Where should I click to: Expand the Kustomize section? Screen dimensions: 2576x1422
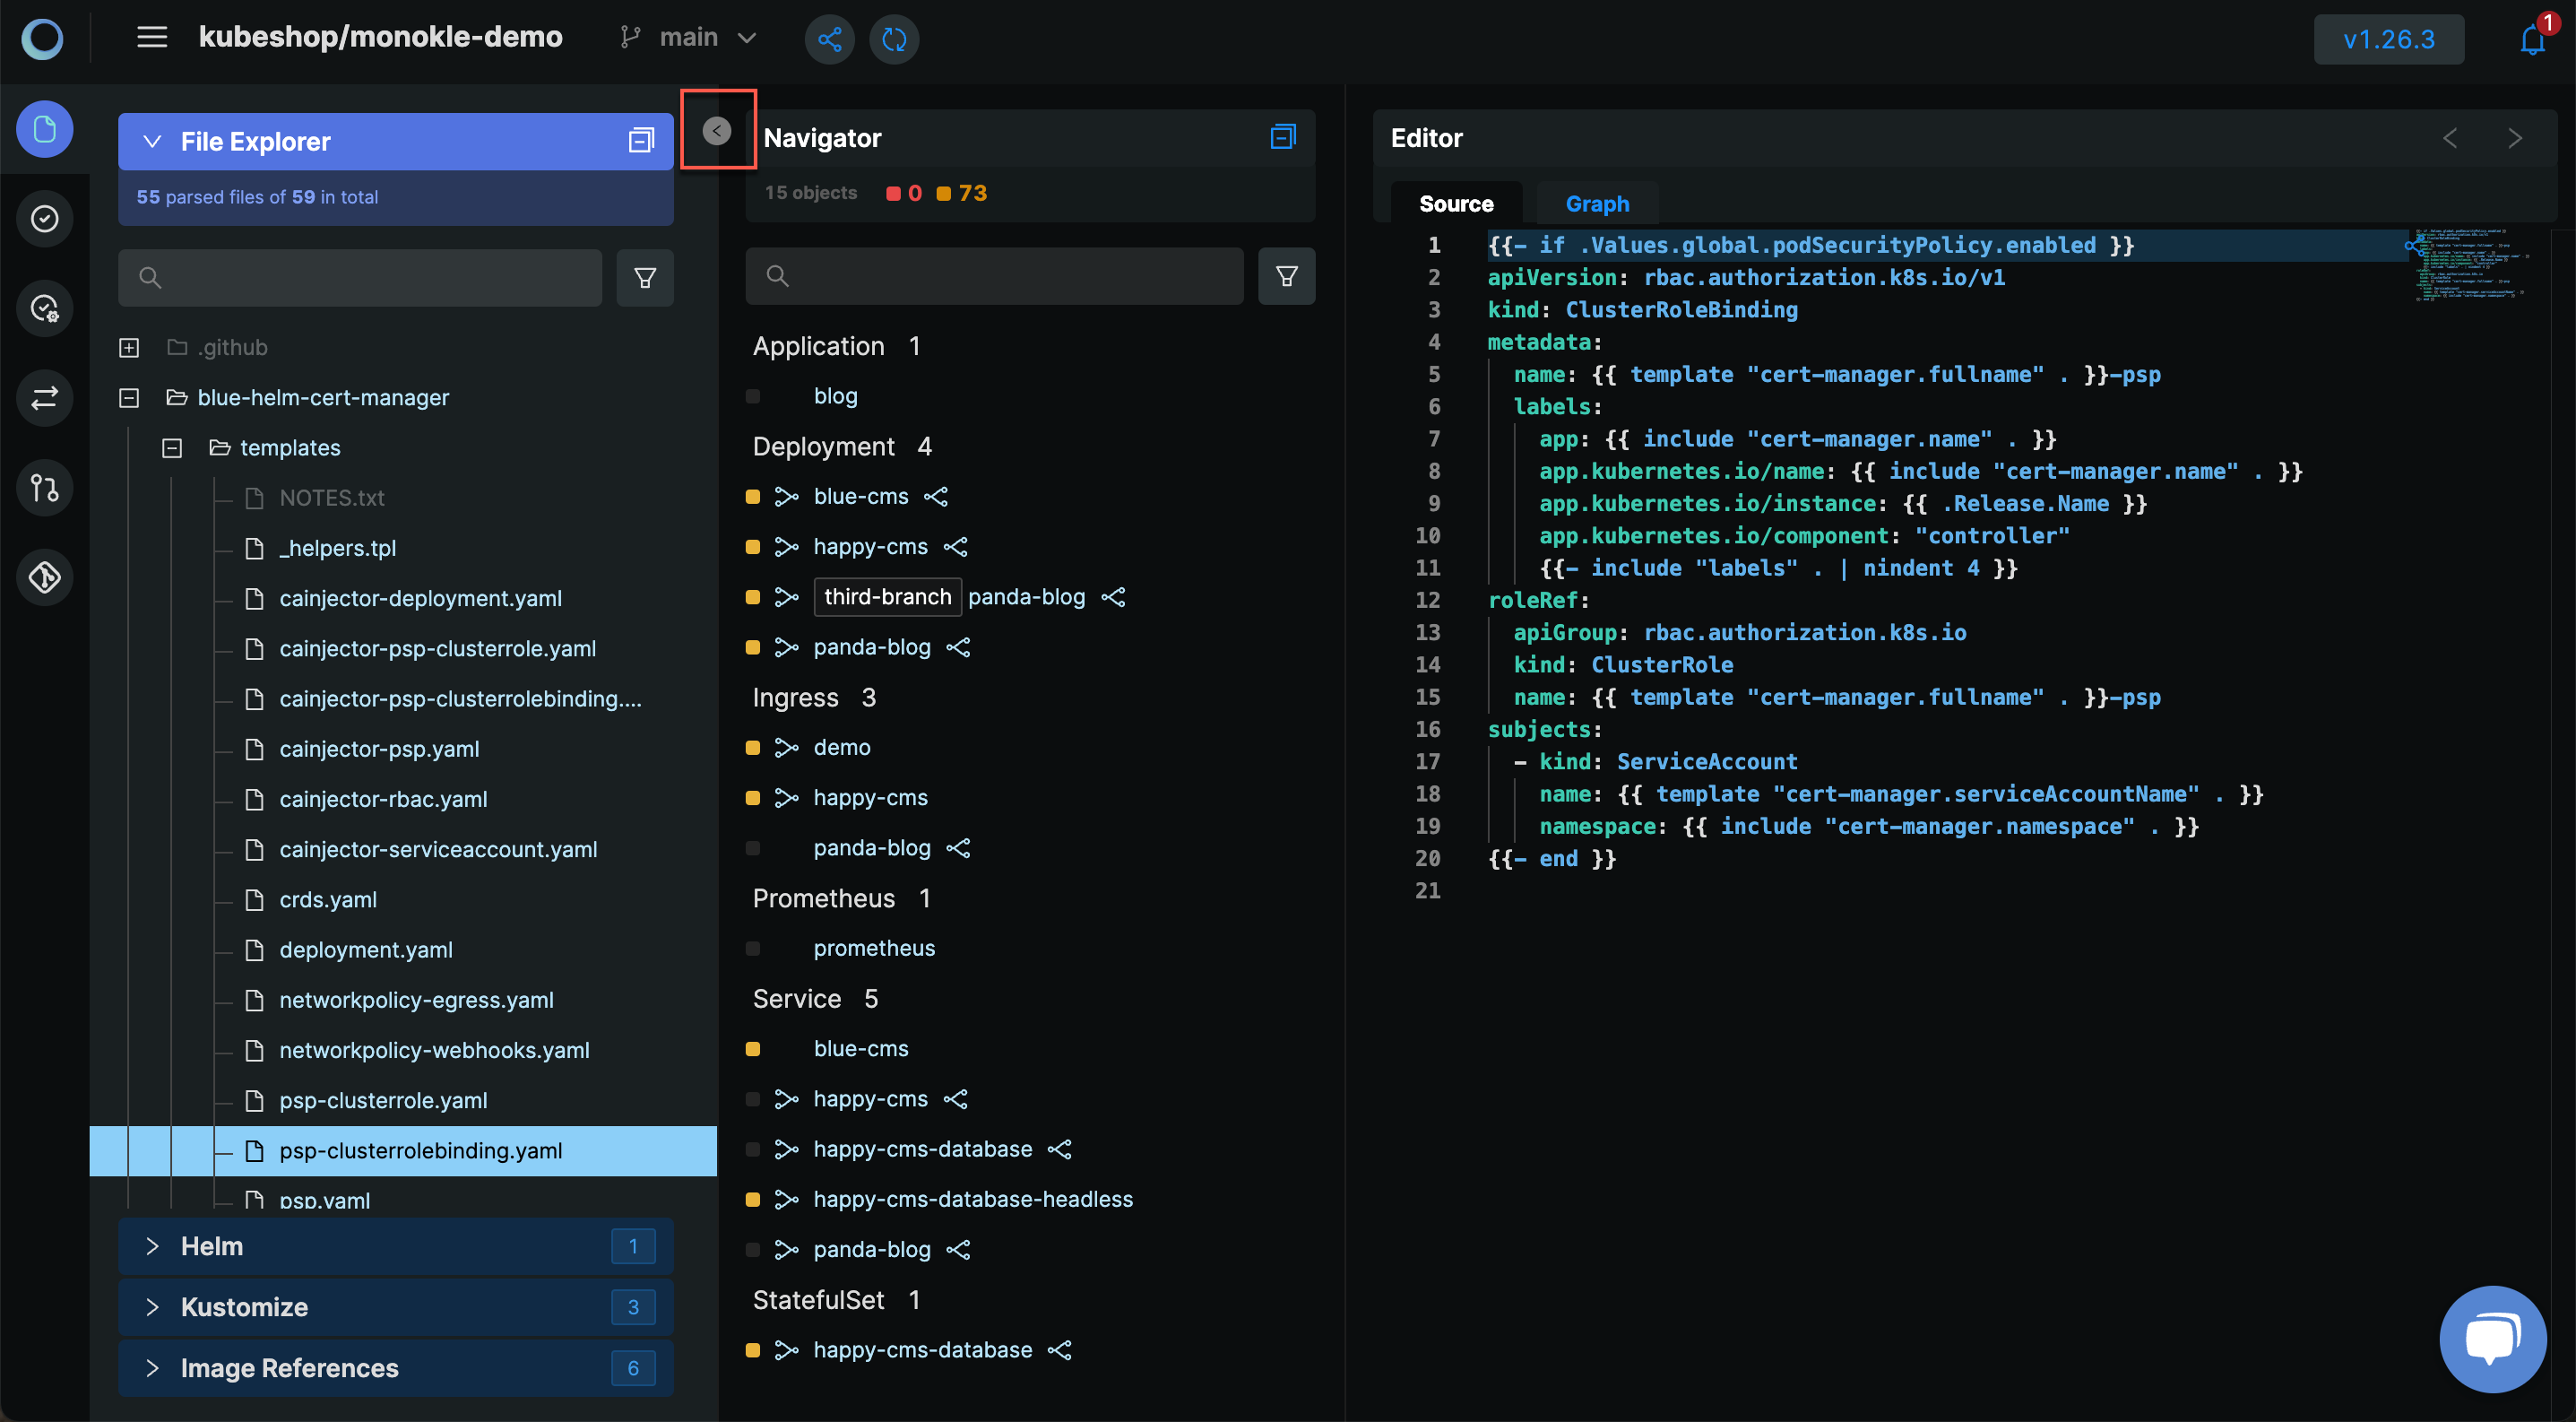pyautogui.click(x=149, y=1306)
